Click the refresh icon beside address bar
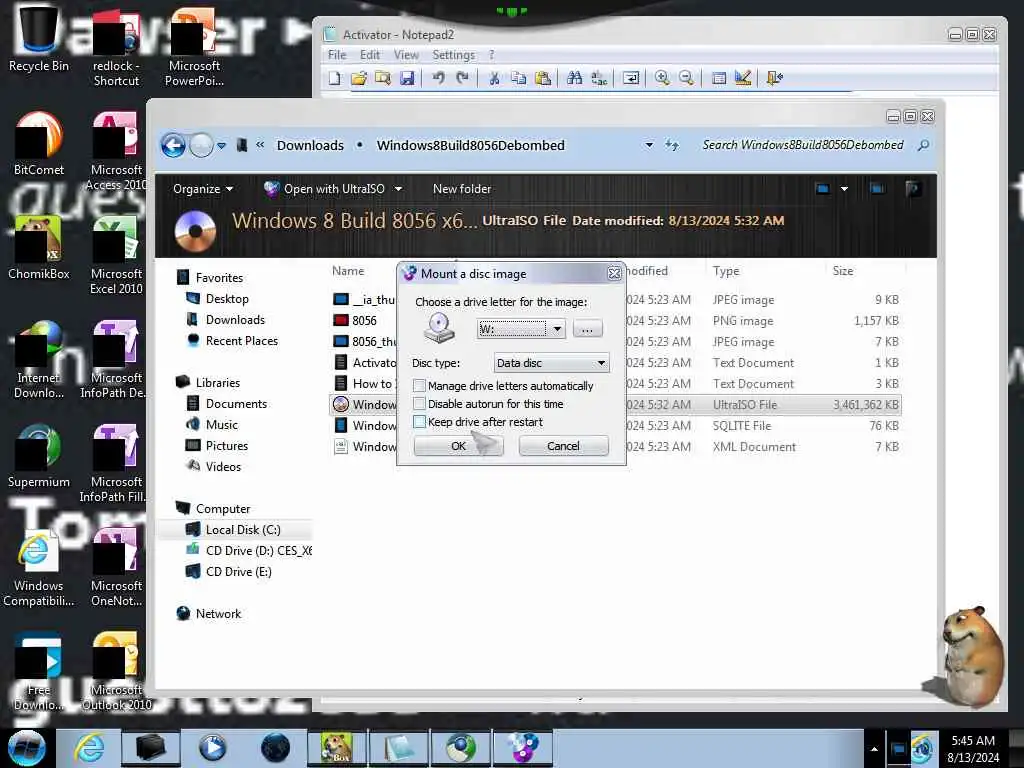This screenshot has width=1024, height=768. [x=671, y=145]
